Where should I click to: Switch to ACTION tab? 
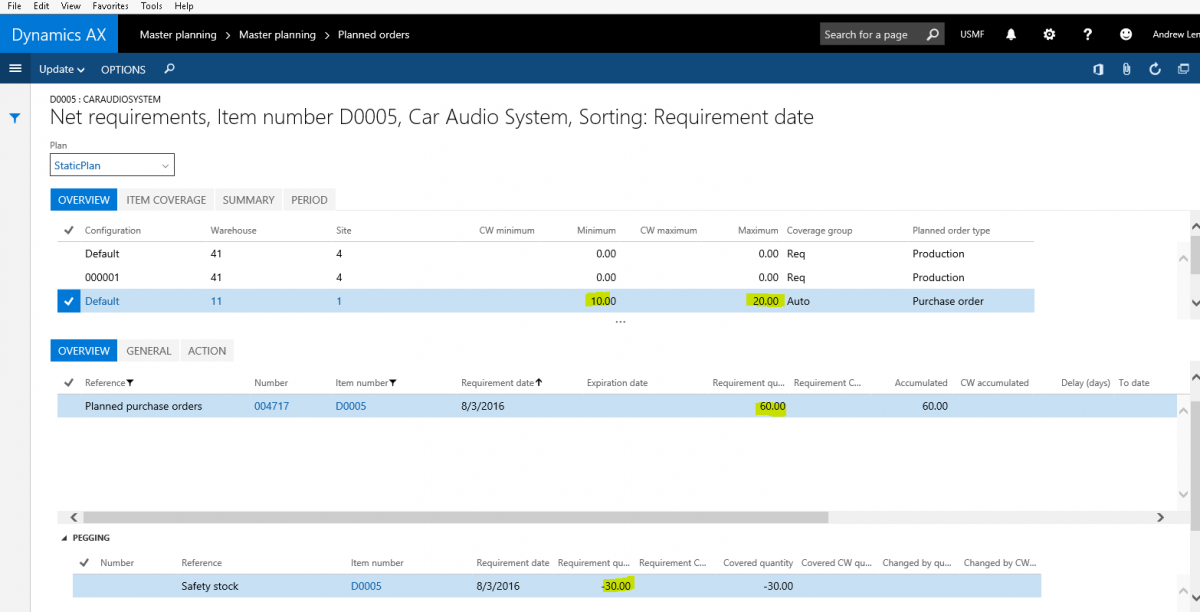click(207, 351)
